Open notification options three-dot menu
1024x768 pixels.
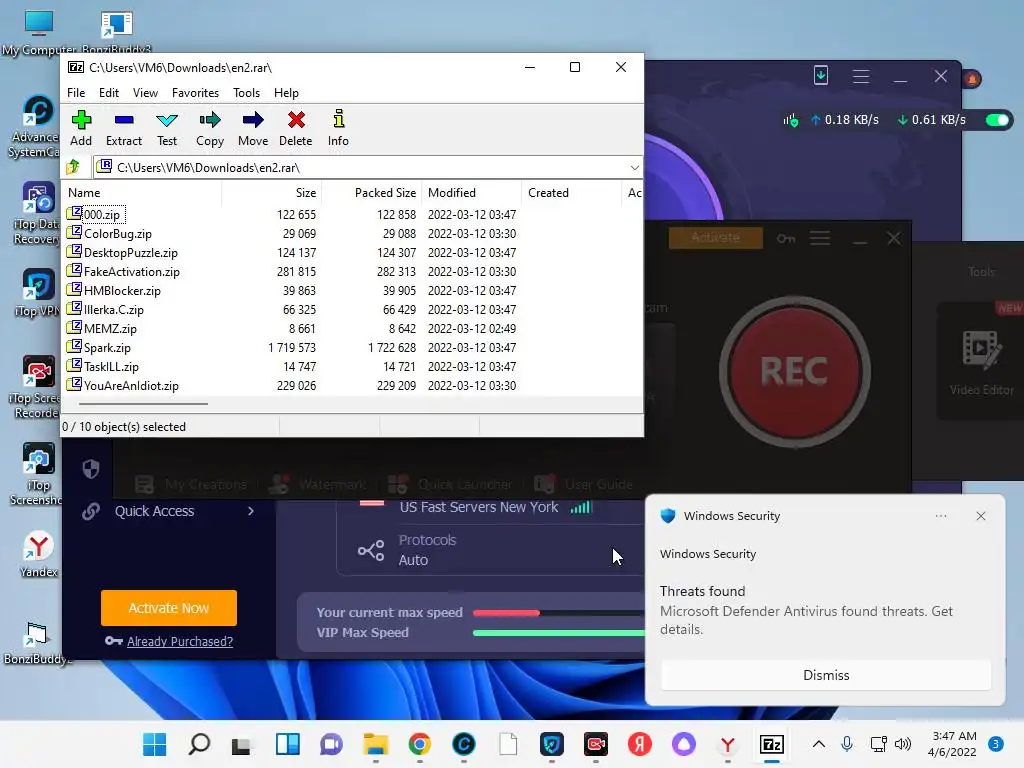point(941,516)
